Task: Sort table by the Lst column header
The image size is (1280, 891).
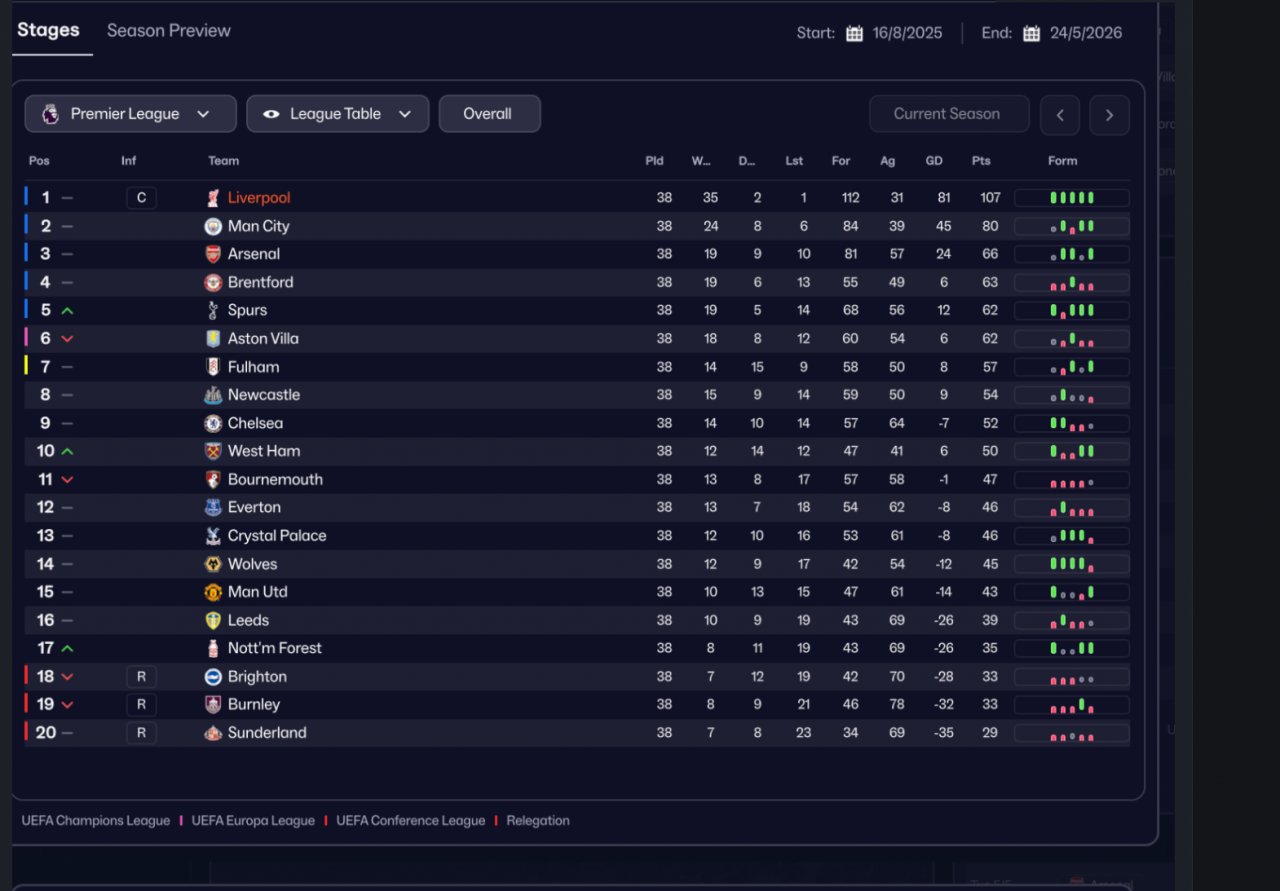Action: point(794,161)
